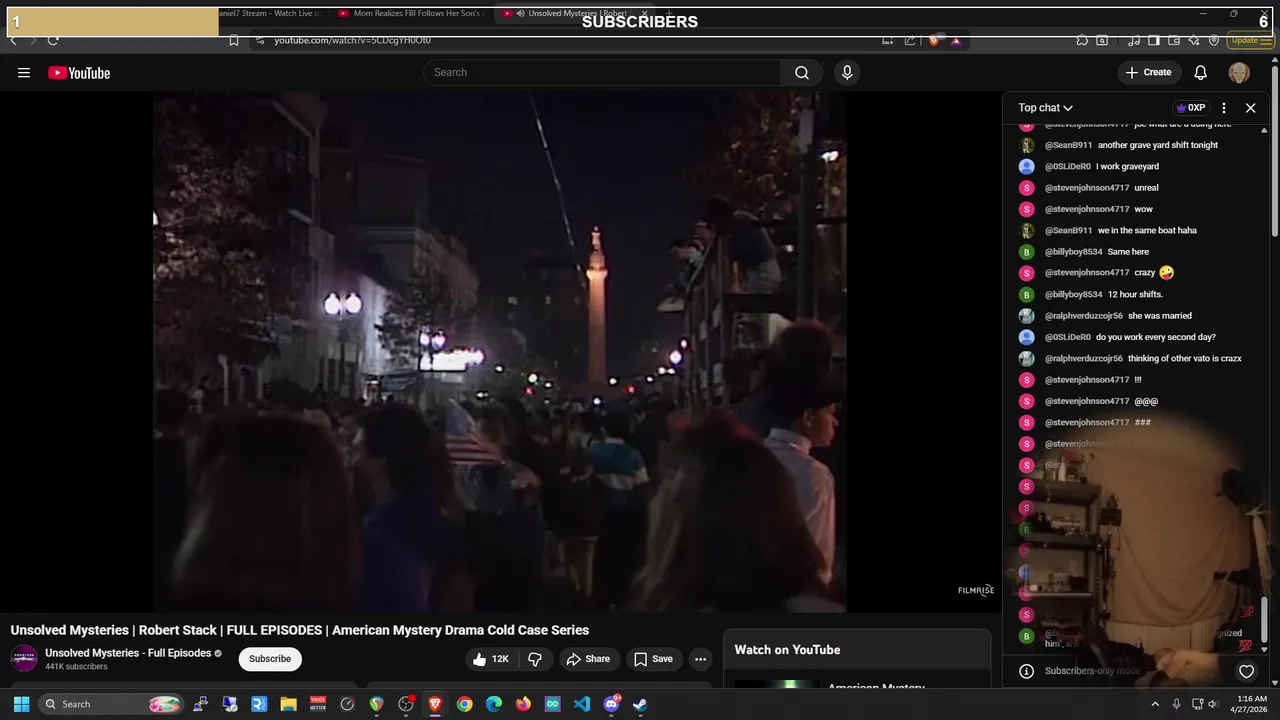The height and width of the screenshot is (720, 1280).
Task: Like the video (12K)
Action: tap(493, 659)
